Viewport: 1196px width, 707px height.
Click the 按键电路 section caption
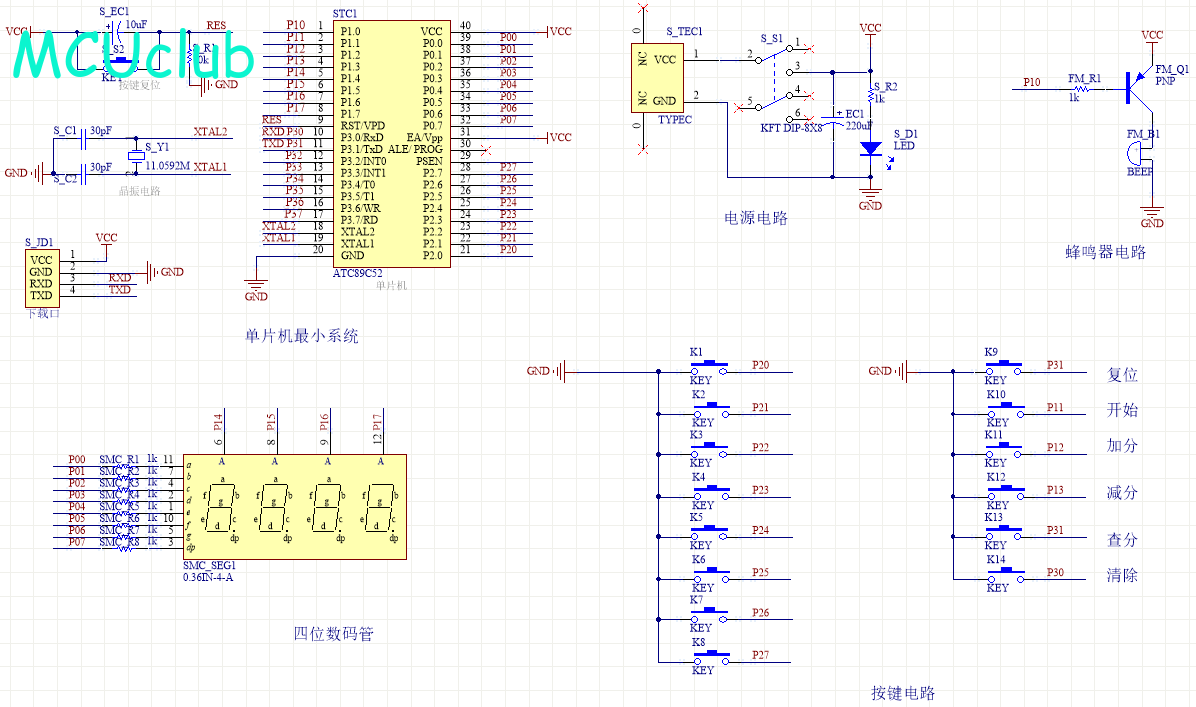point(902,693)
